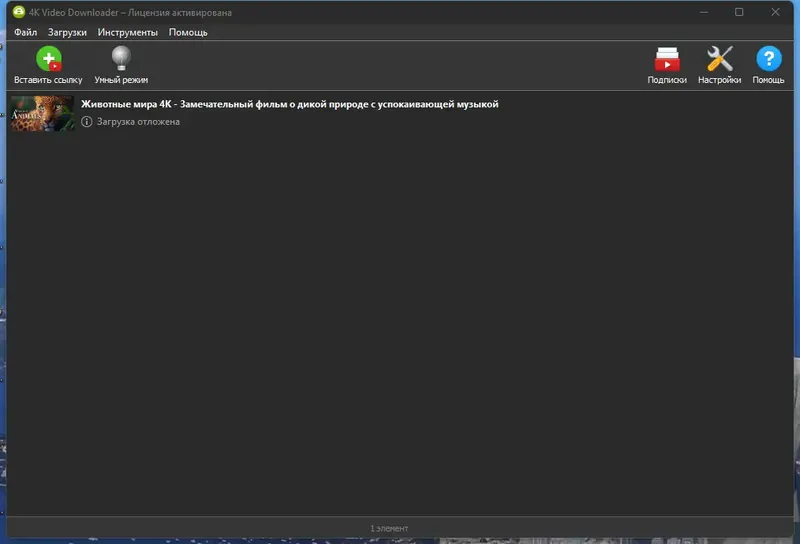Close the 4K Video Downloader window

tap(775, 12)
